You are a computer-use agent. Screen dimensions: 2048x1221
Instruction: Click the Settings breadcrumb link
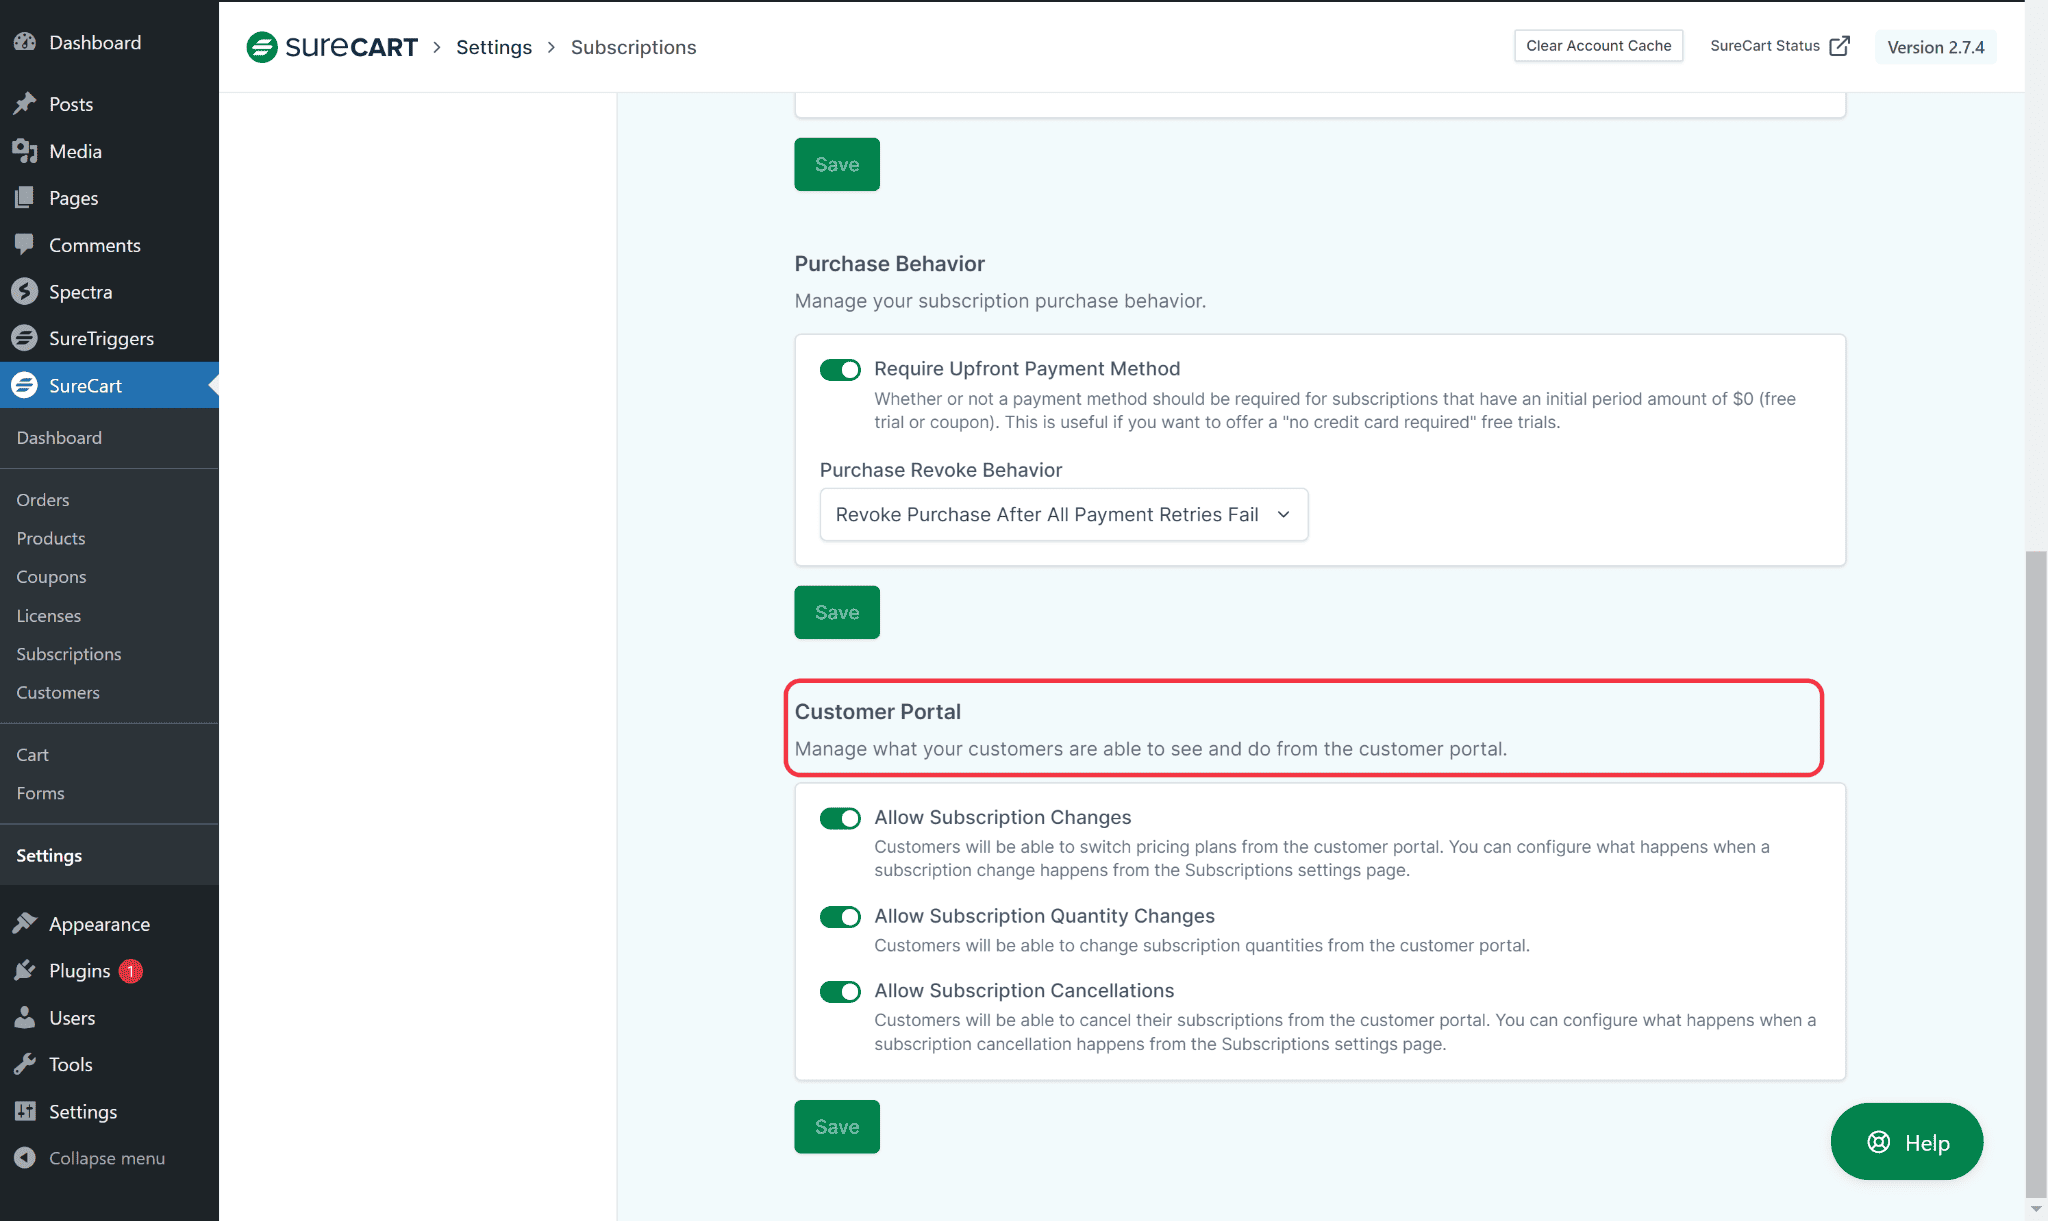(x=494, y=47)
